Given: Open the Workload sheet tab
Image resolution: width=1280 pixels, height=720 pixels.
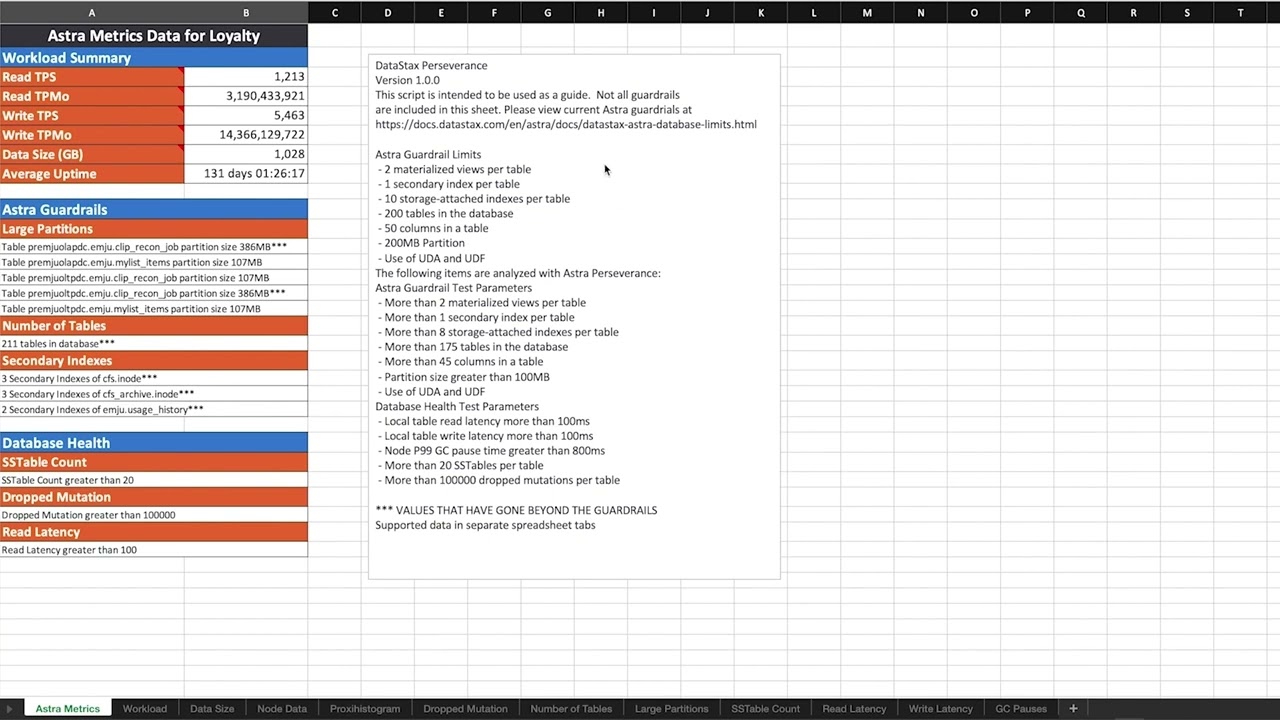Looking at the screenshot, I should [x=145, y=708].
